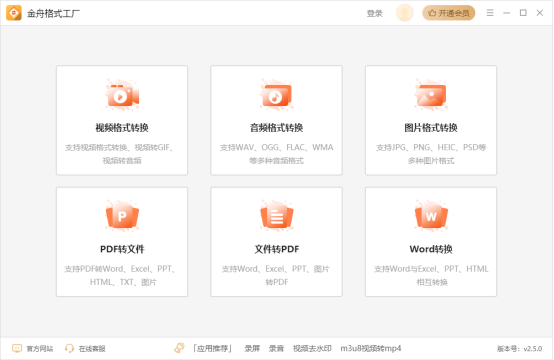Open the image format conversion icon
This screenshot has height=360, width=554.
click(431, 95)
